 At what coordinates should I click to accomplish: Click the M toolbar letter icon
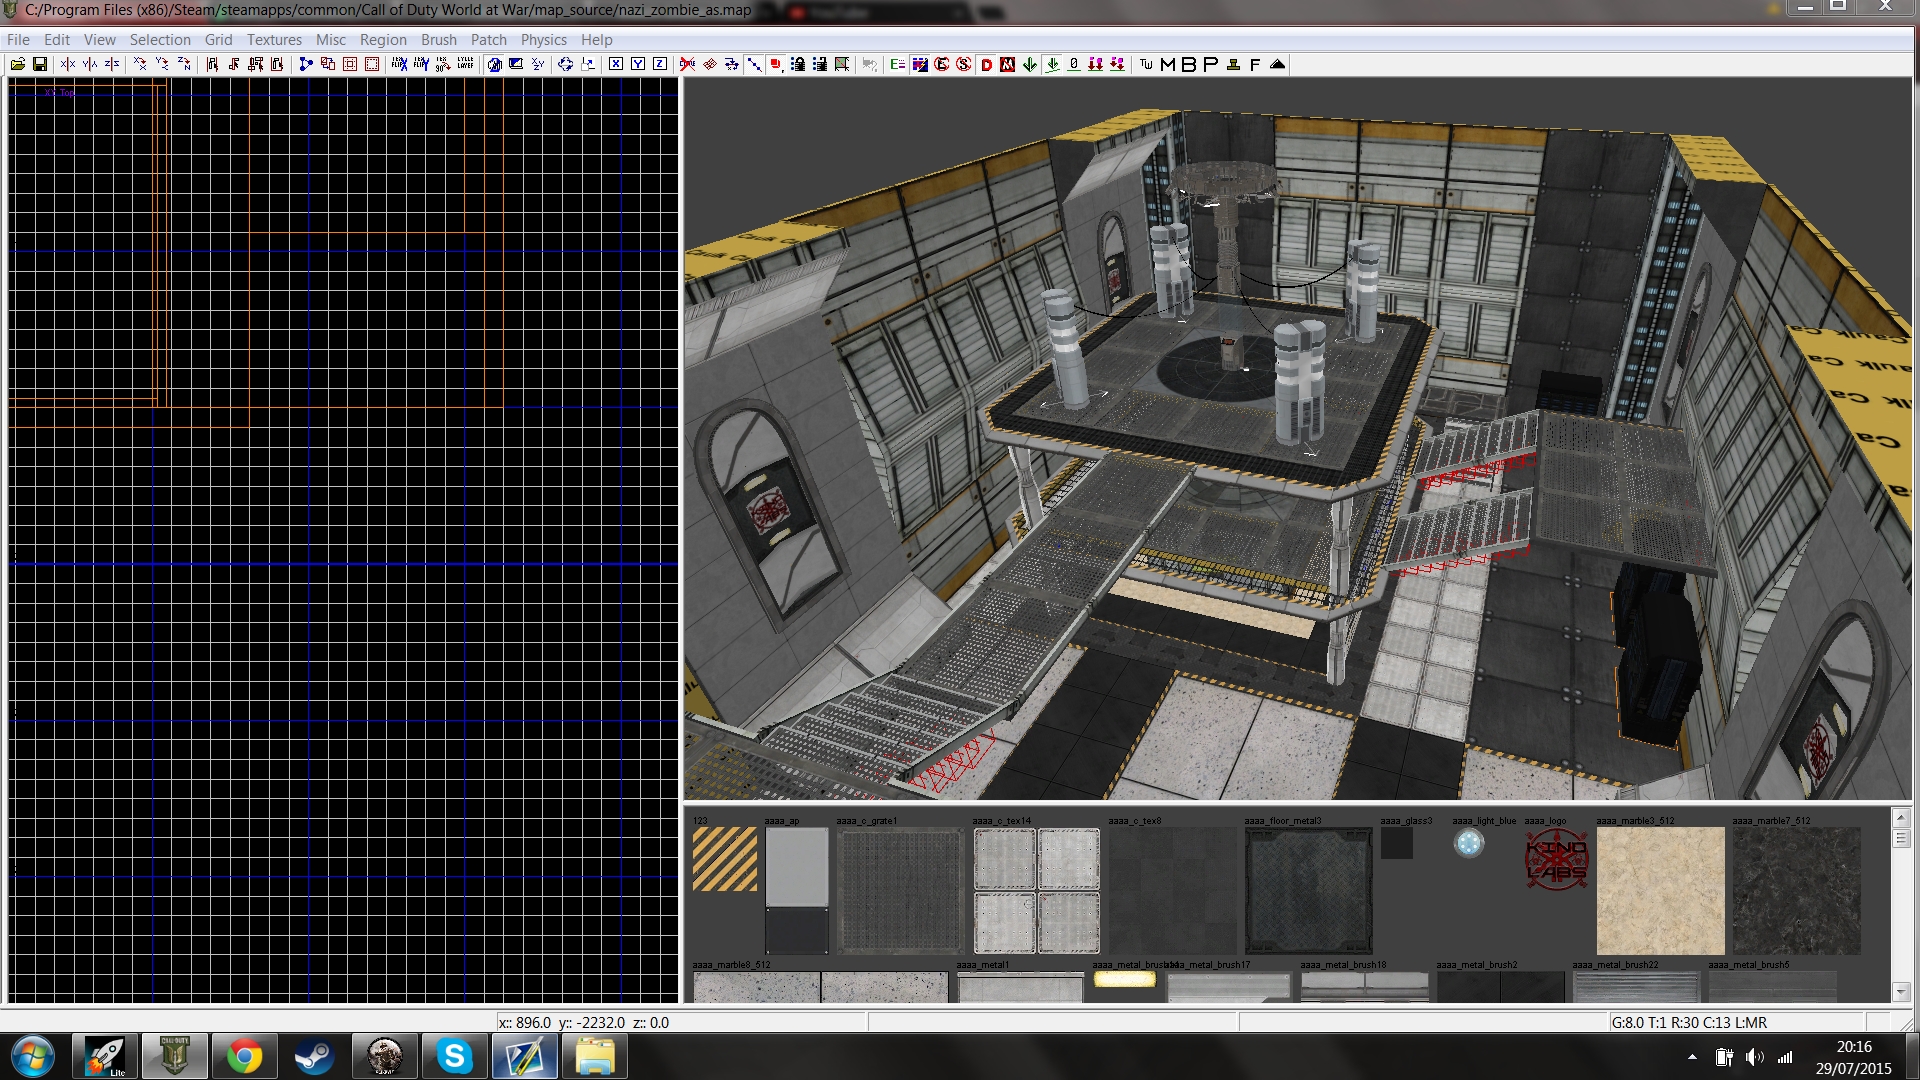1168,64
